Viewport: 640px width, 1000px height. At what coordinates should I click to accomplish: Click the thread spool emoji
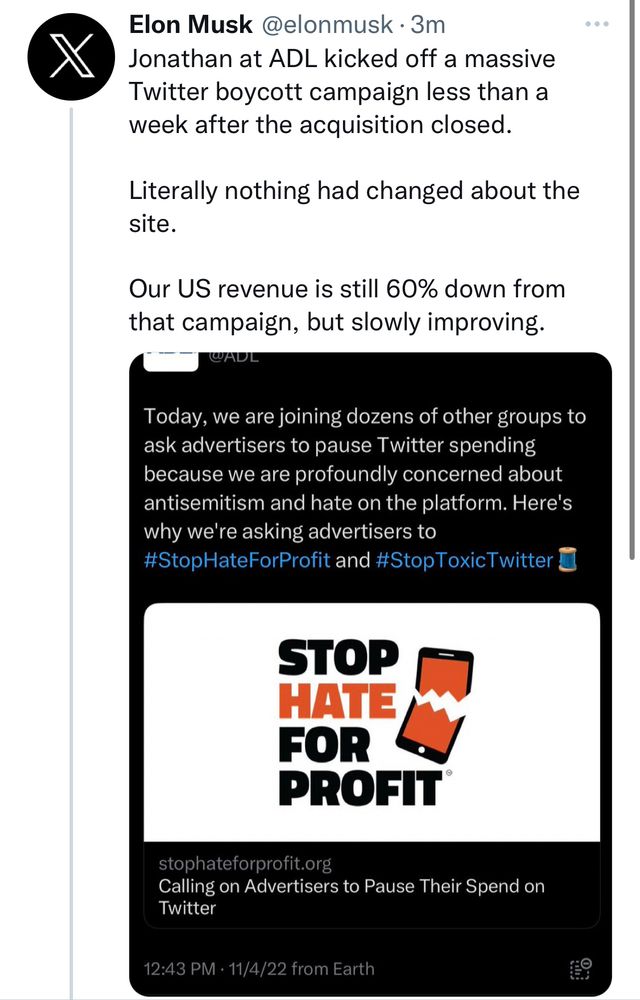(567, 560)
